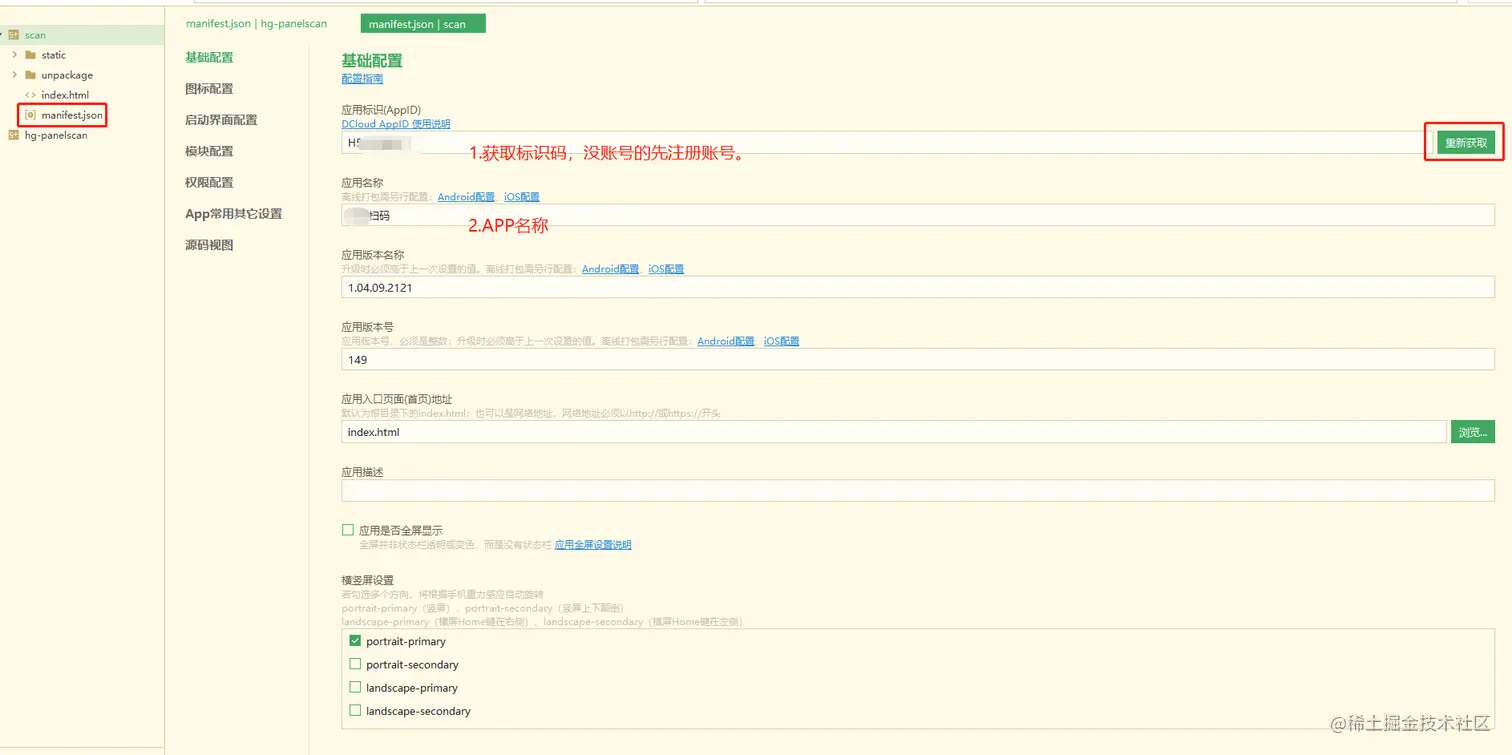Click the index.html file icon

click(31, 95)
